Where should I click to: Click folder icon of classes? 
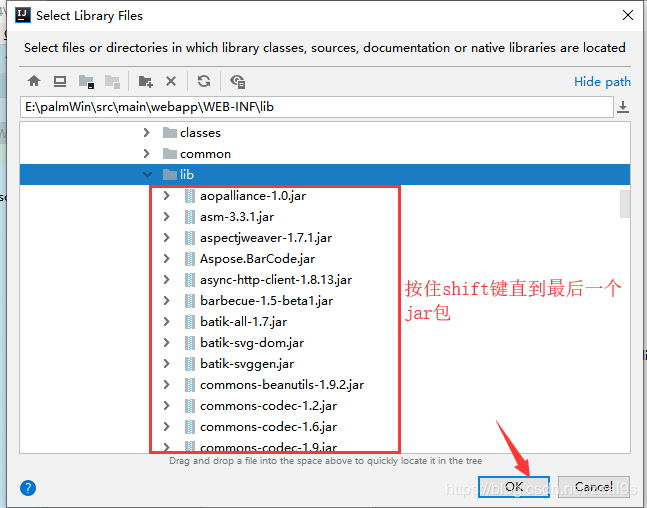click(x=170, y=132)
